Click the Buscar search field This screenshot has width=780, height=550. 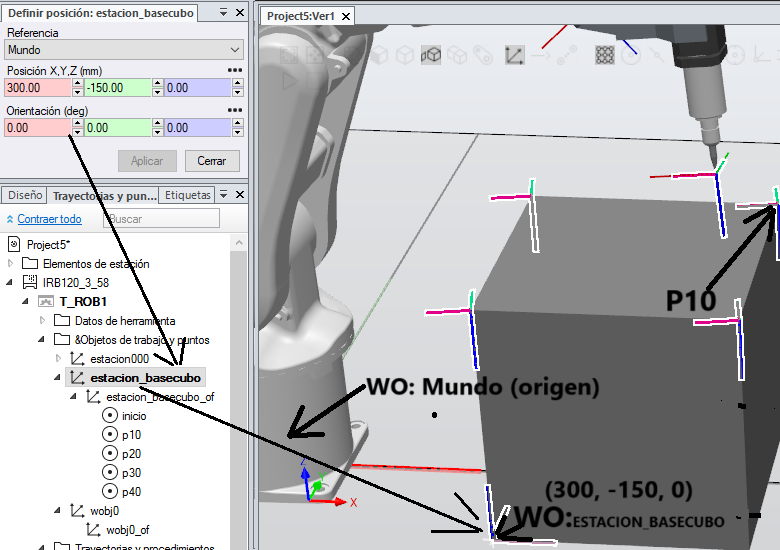[160, 219]
